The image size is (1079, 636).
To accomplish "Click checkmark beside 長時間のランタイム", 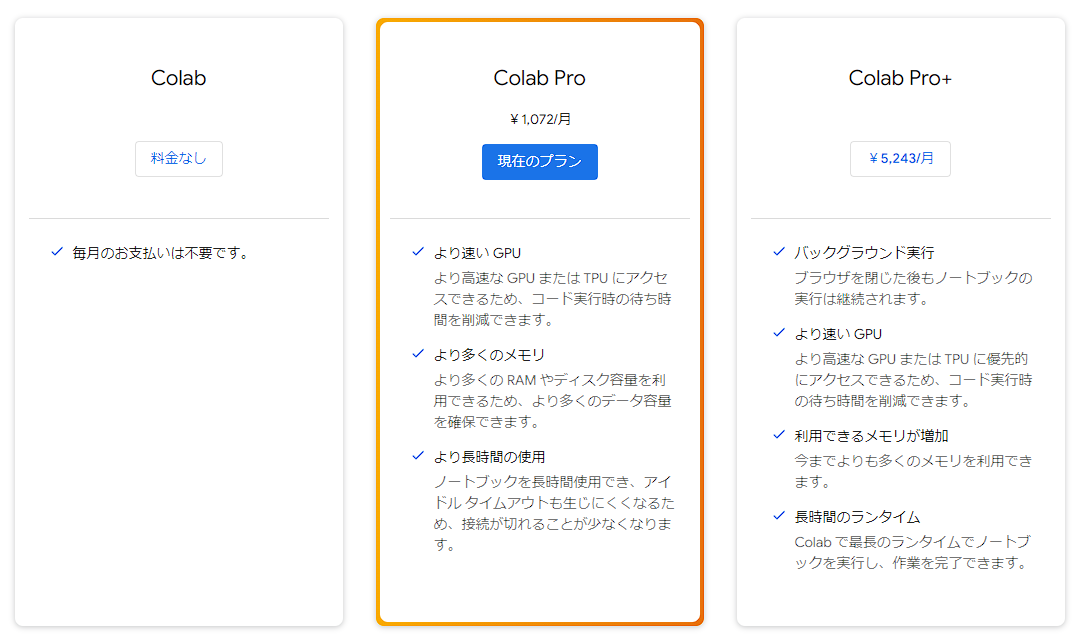I will tap(779, 516).
